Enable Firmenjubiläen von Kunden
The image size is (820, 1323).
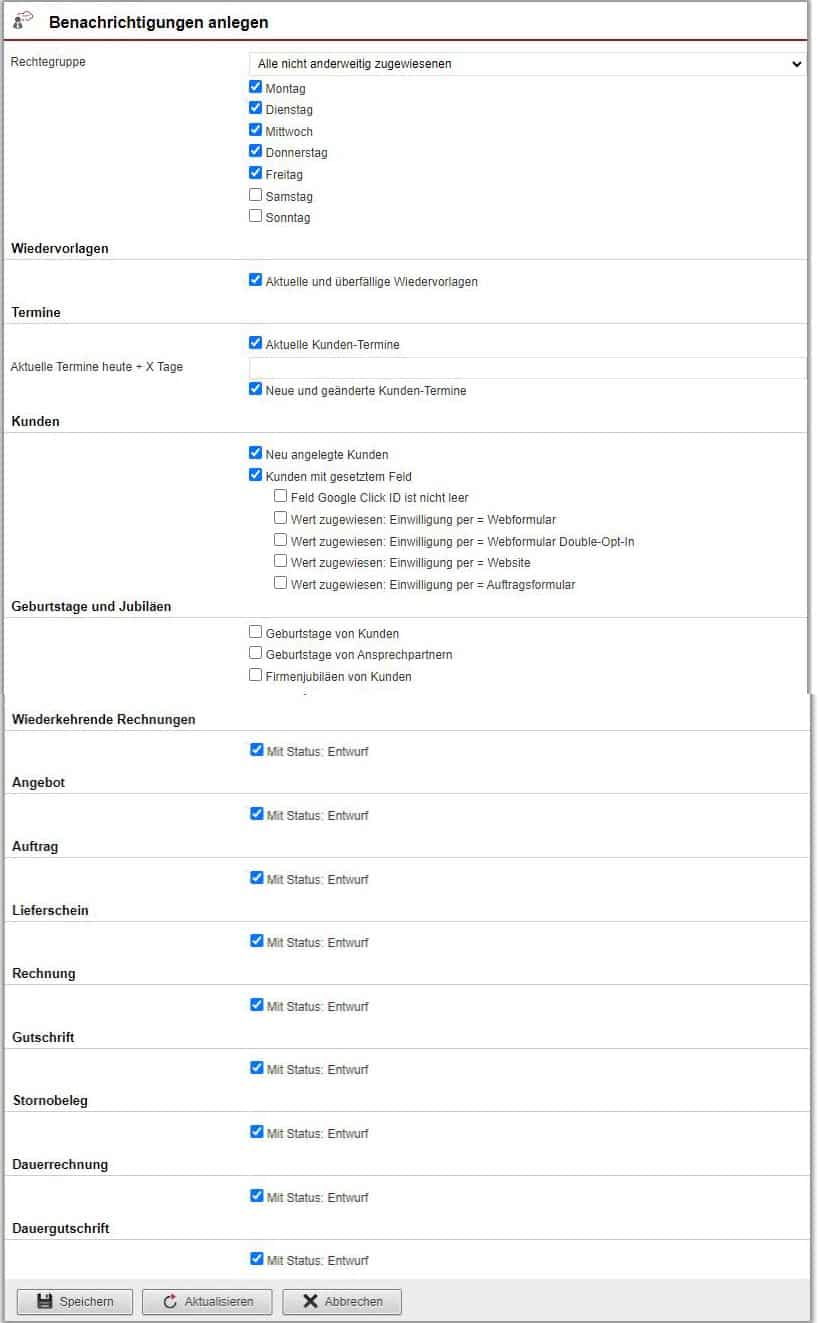point(256,676)
